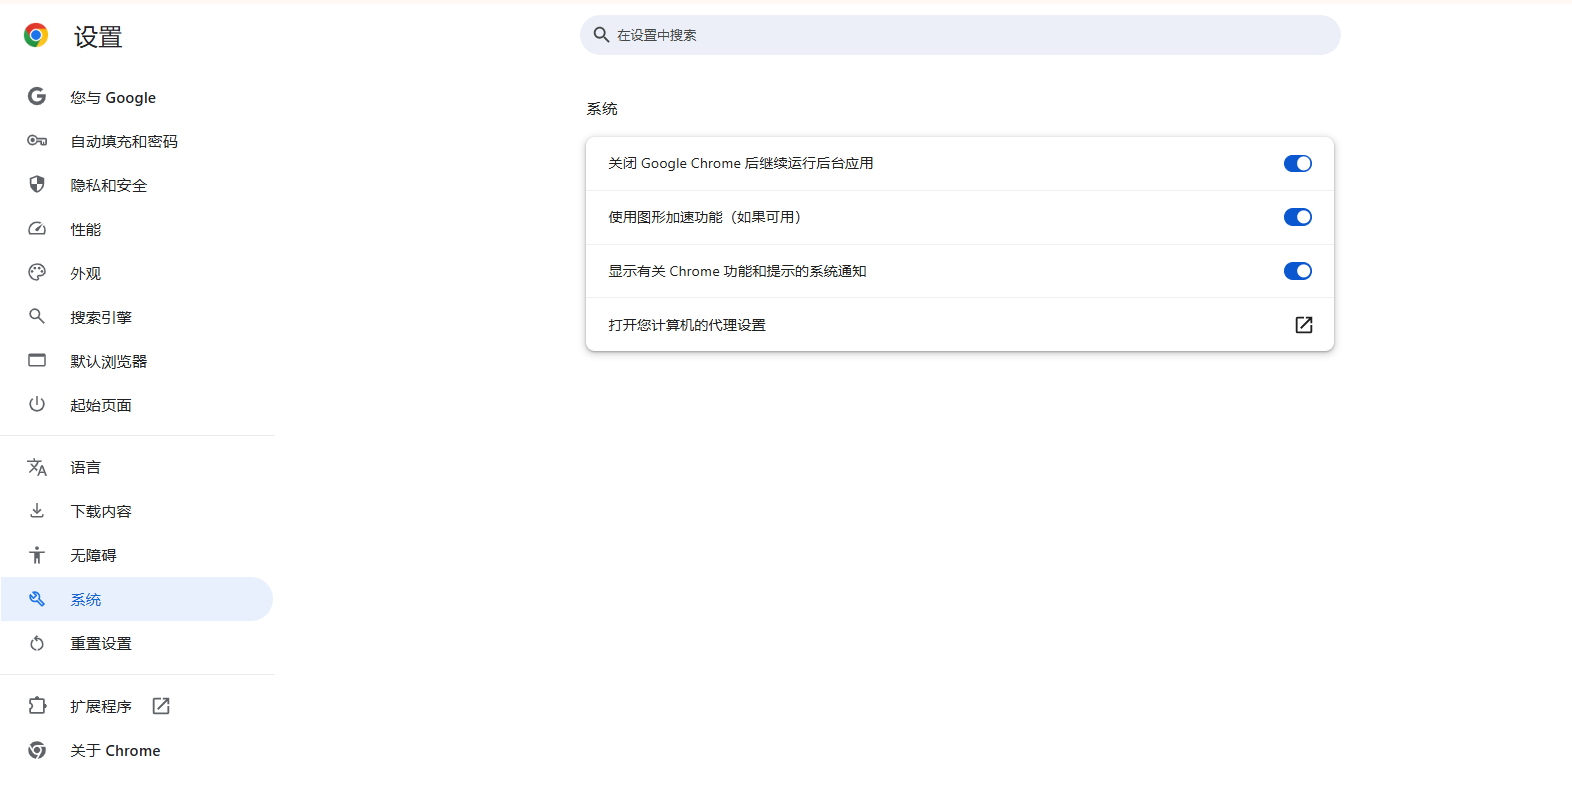Screen dimensions: 1572x810
Task: Click the 关闭 Google Chrome 后继续运行后台应用 label
Action: pos(741,163)
